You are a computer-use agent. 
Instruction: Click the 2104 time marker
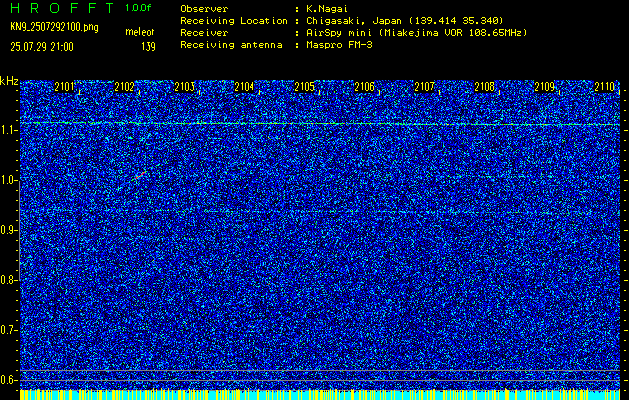coord(244,87)
